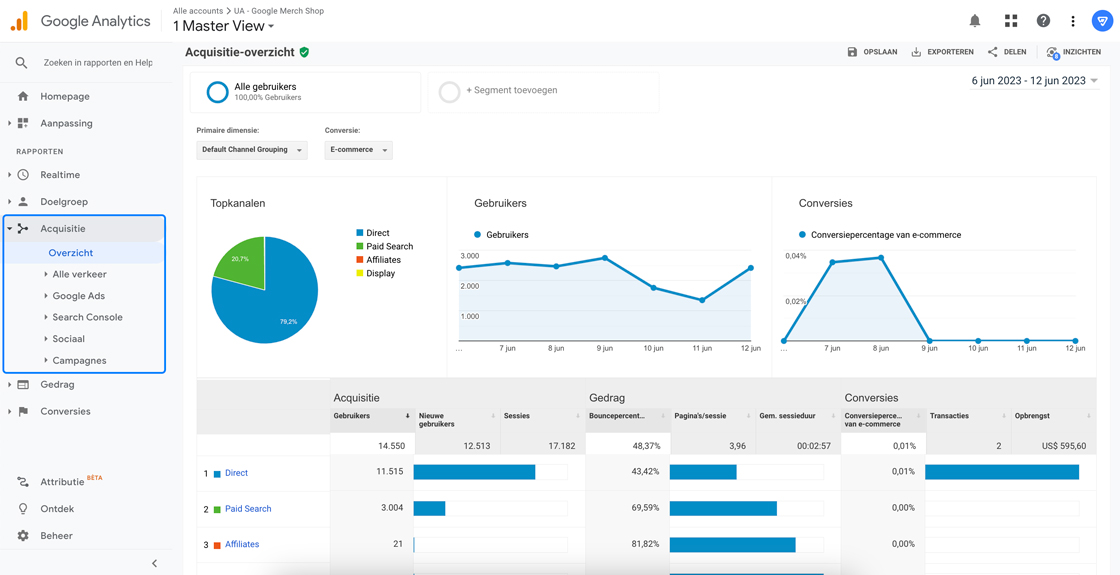
Task: Click the search reports input field
Action: [98, 63]
